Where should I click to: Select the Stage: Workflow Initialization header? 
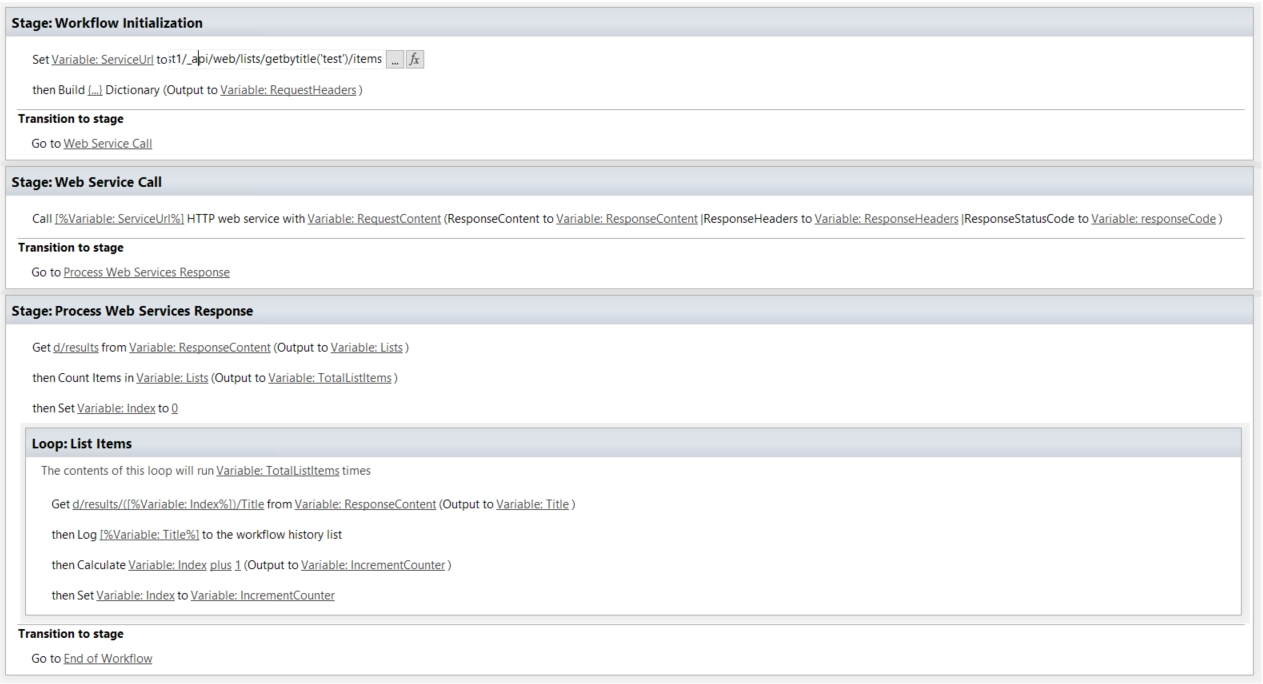click(x=631, y=22)
